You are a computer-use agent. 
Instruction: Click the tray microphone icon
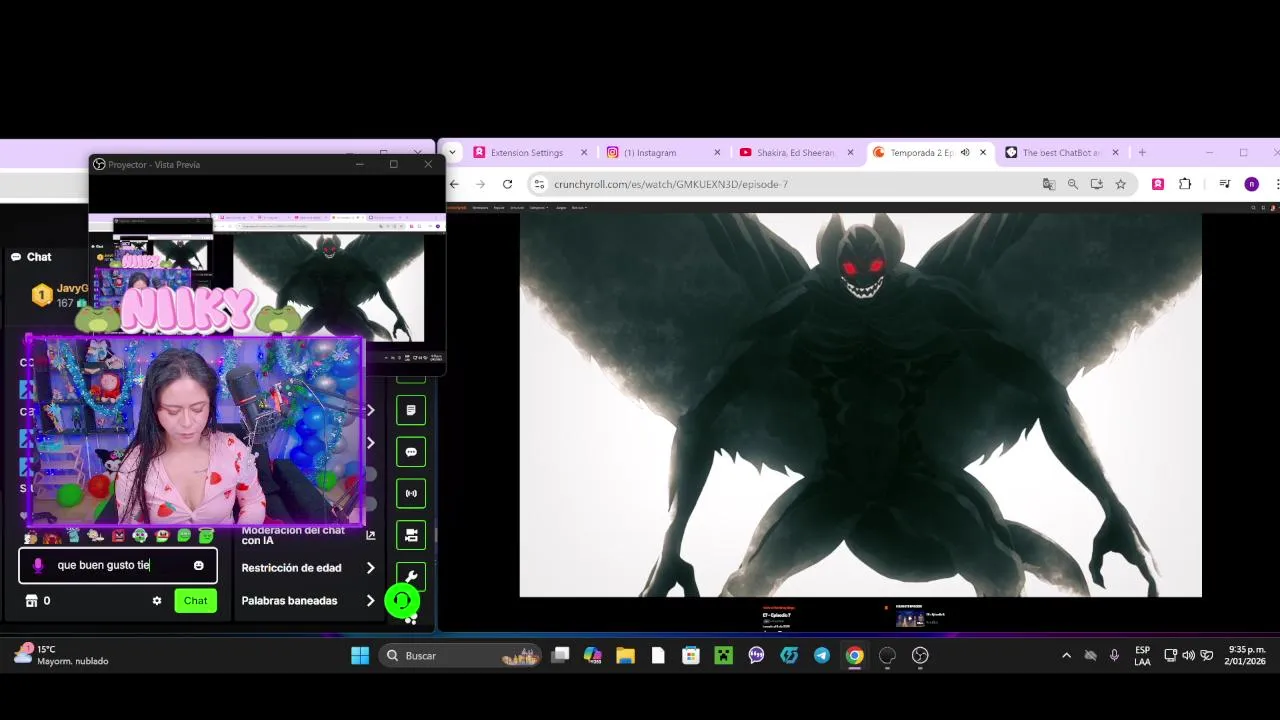[x=1114, y=656]
